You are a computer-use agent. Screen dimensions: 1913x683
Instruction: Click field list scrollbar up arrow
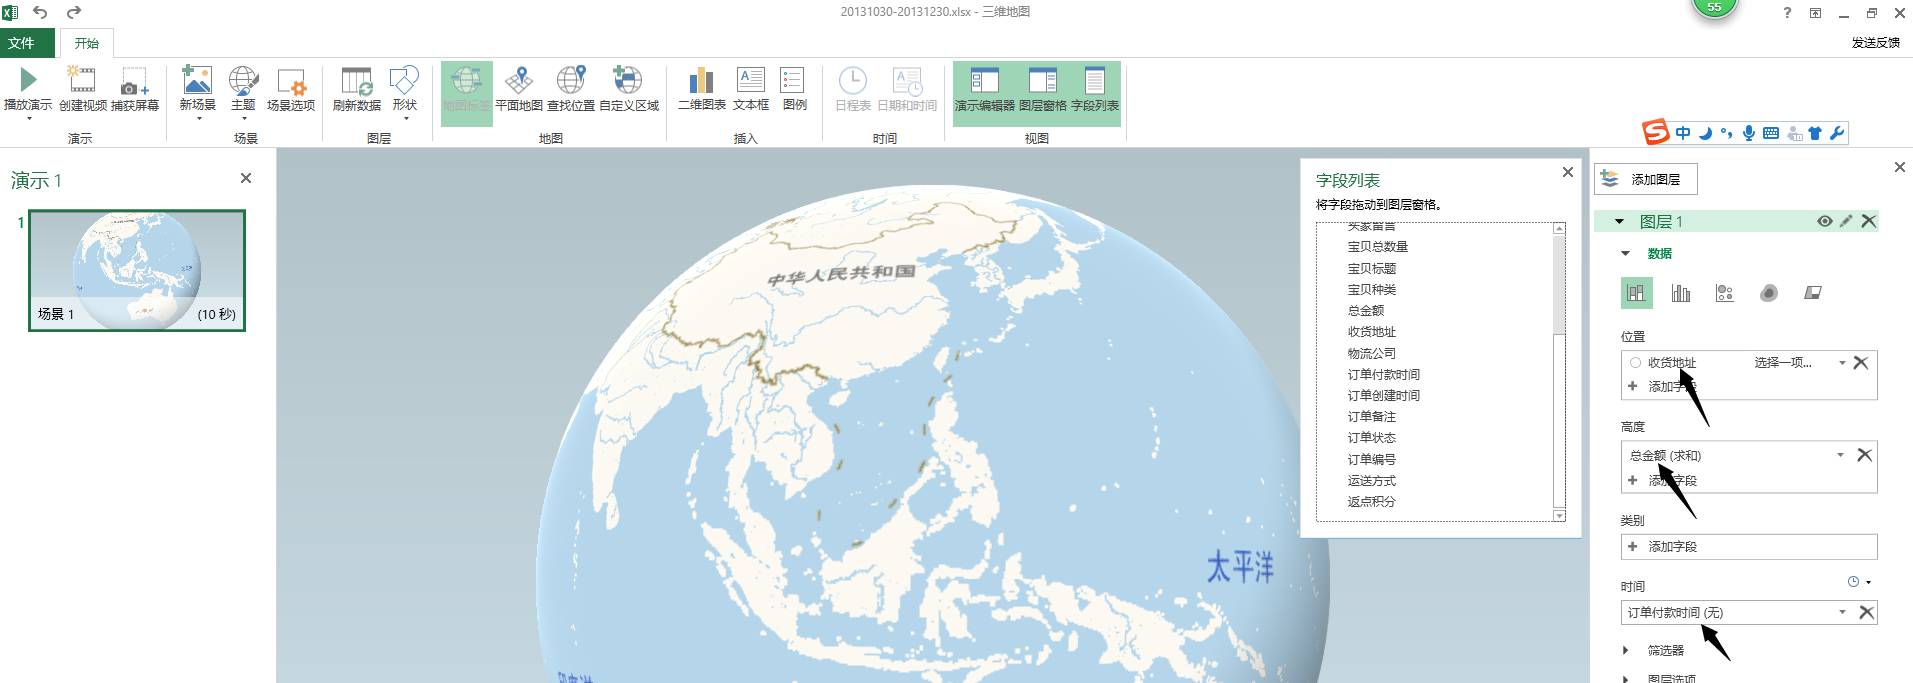pos(1558,229)
